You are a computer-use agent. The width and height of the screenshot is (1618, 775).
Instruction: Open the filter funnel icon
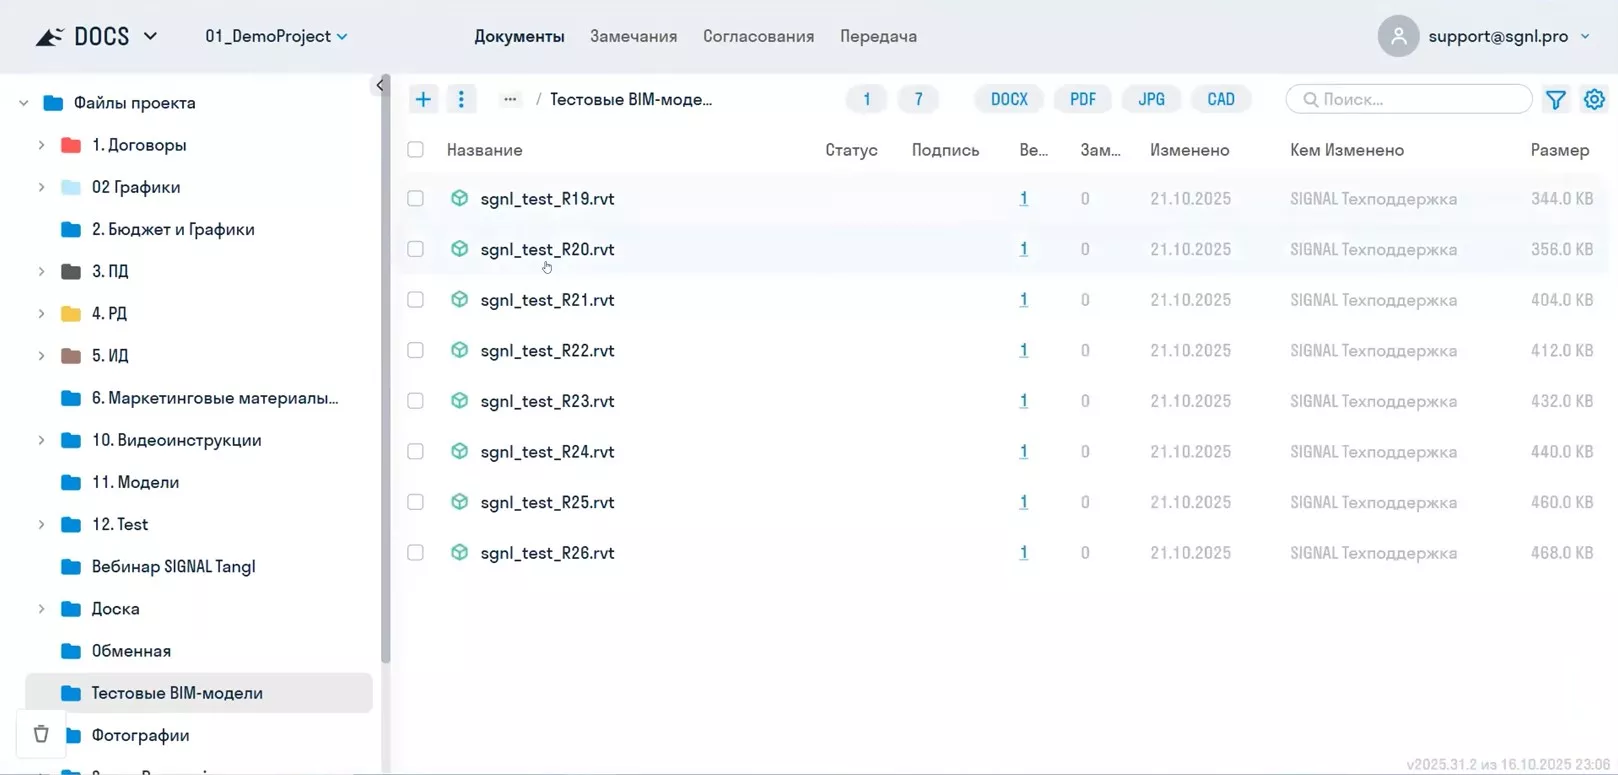[1555, 99]
